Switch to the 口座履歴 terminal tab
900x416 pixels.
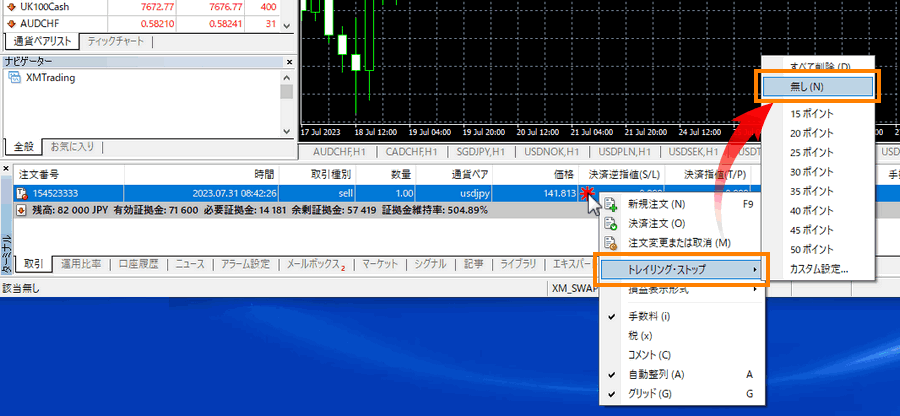pyautogui.click(x=139, y=264)
